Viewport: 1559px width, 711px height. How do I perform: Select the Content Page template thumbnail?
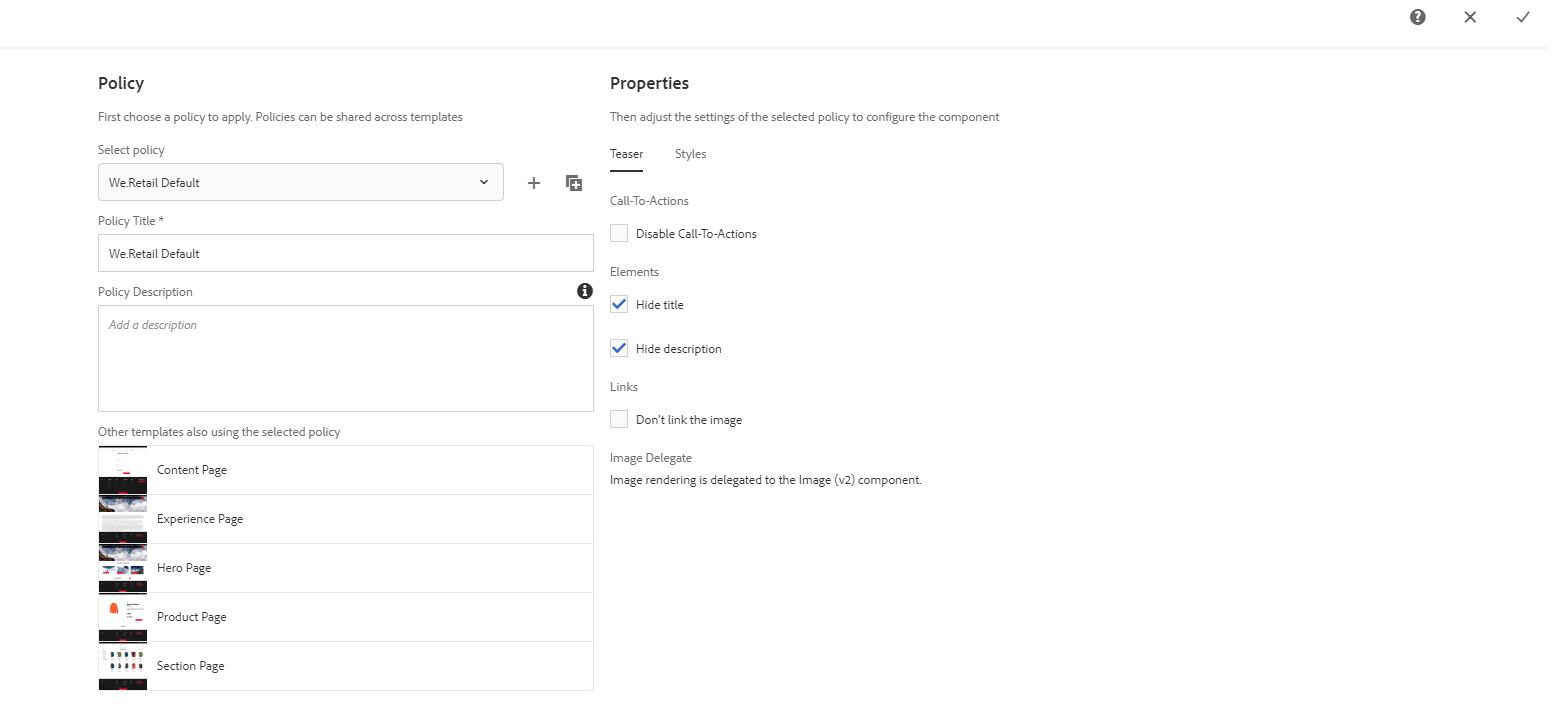click(x=123, y=470)
